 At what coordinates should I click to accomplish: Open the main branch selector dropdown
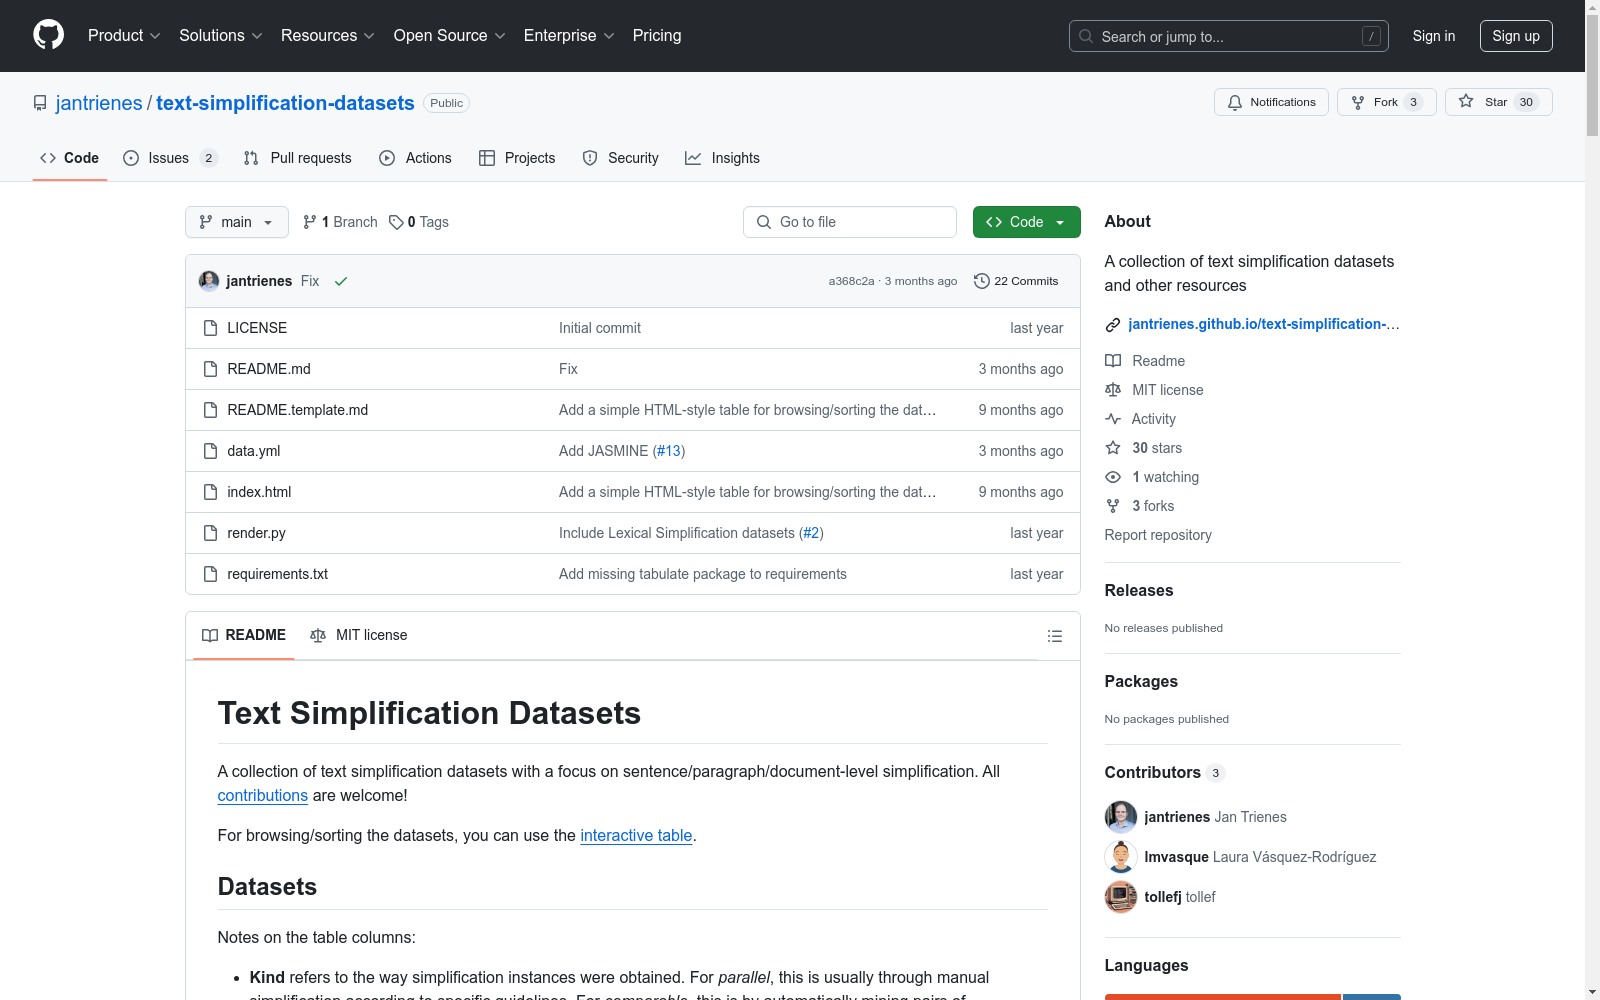(237, 222)
